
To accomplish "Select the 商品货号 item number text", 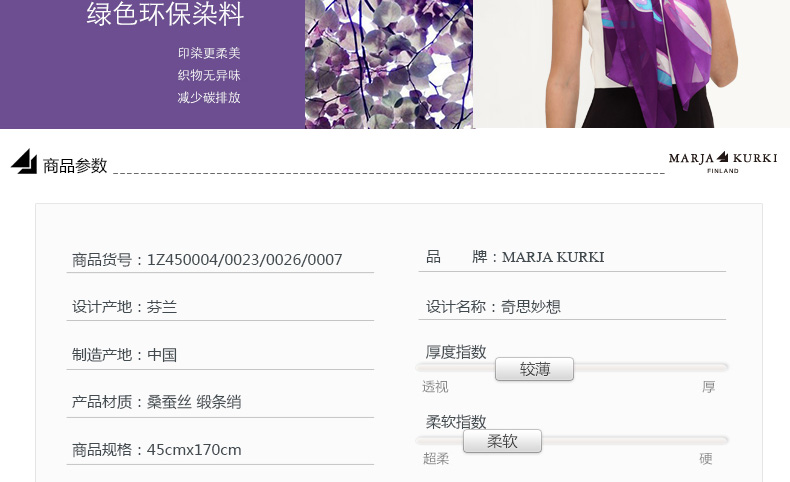I will click(x=207, y=260).
